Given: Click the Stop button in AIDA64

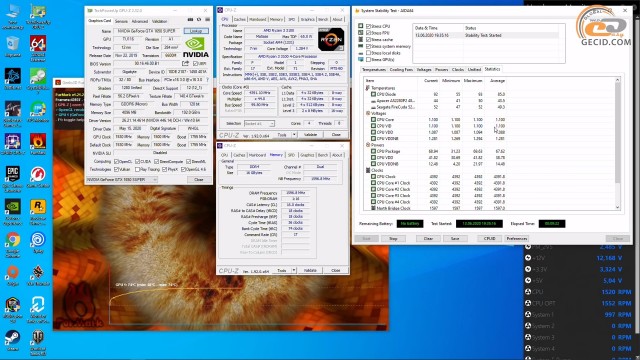Looking at the screenshot, I should (x=393, y=238).
